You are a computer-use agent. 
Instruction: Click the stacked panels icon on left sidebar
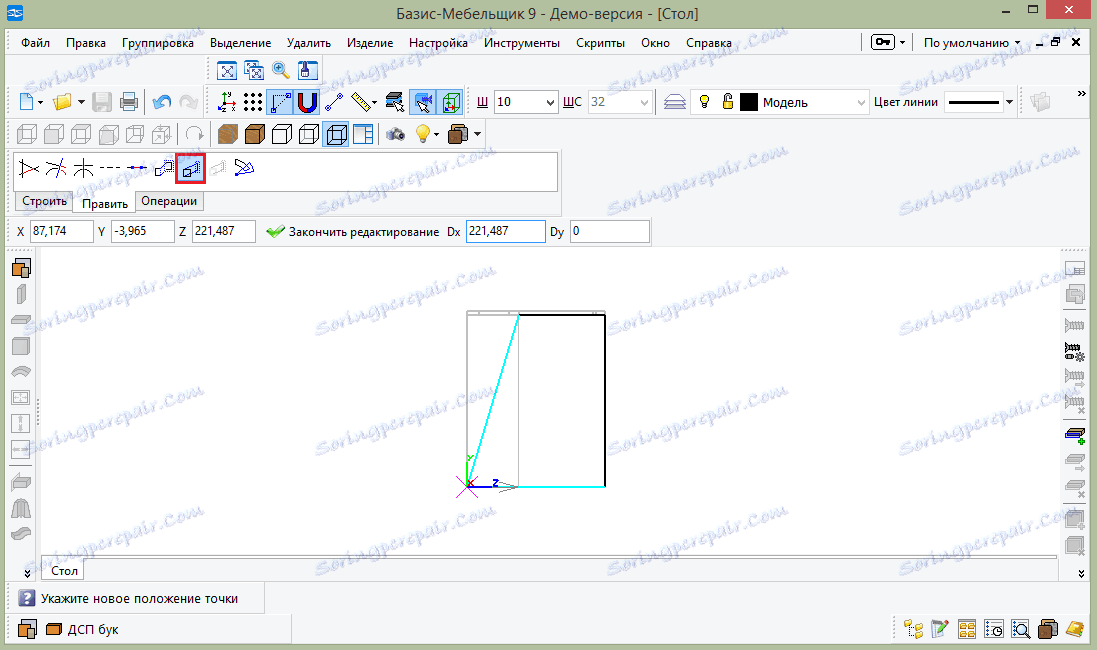(x=21, y=268)
